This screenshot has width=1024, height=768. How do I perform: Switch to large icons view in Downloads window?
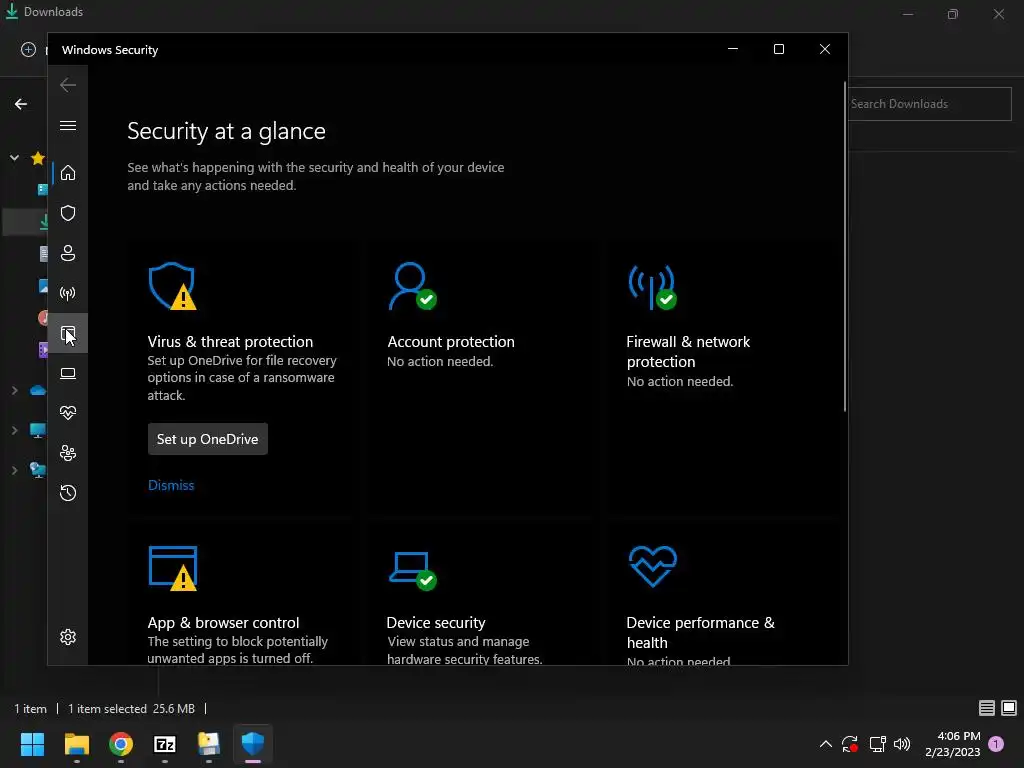coord(1009,708)
